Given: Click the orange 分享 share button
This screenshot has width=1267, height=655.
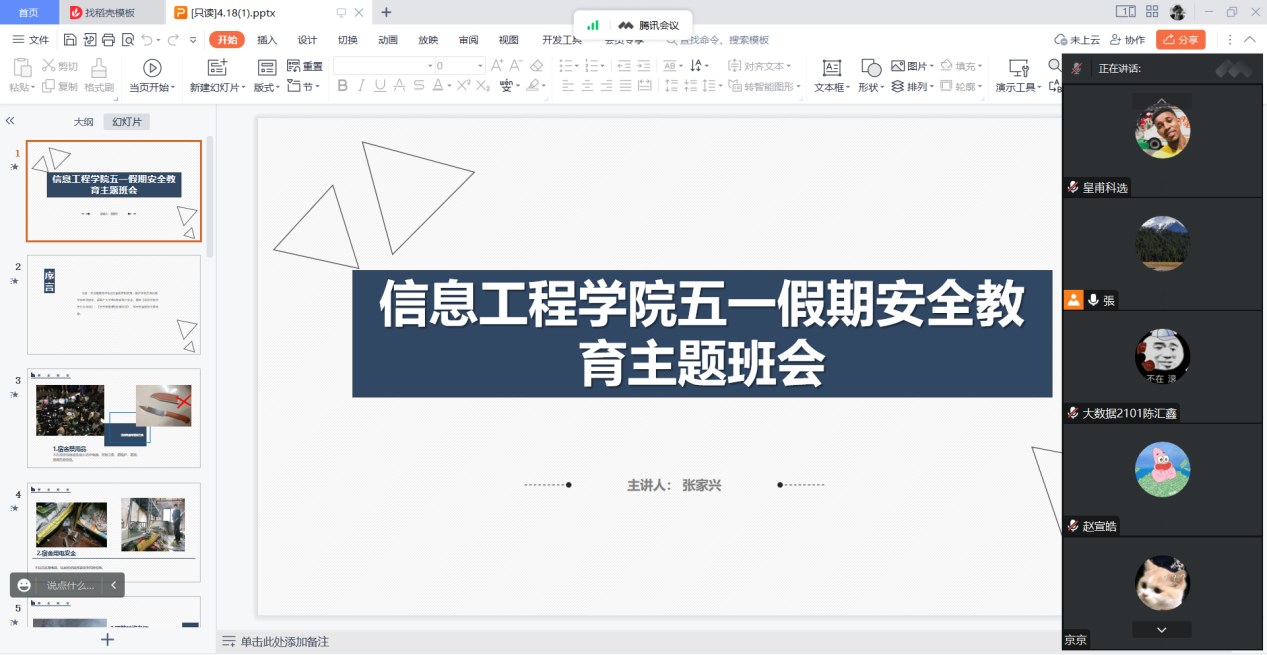Looking at the screenshot, I should 1180,40.
